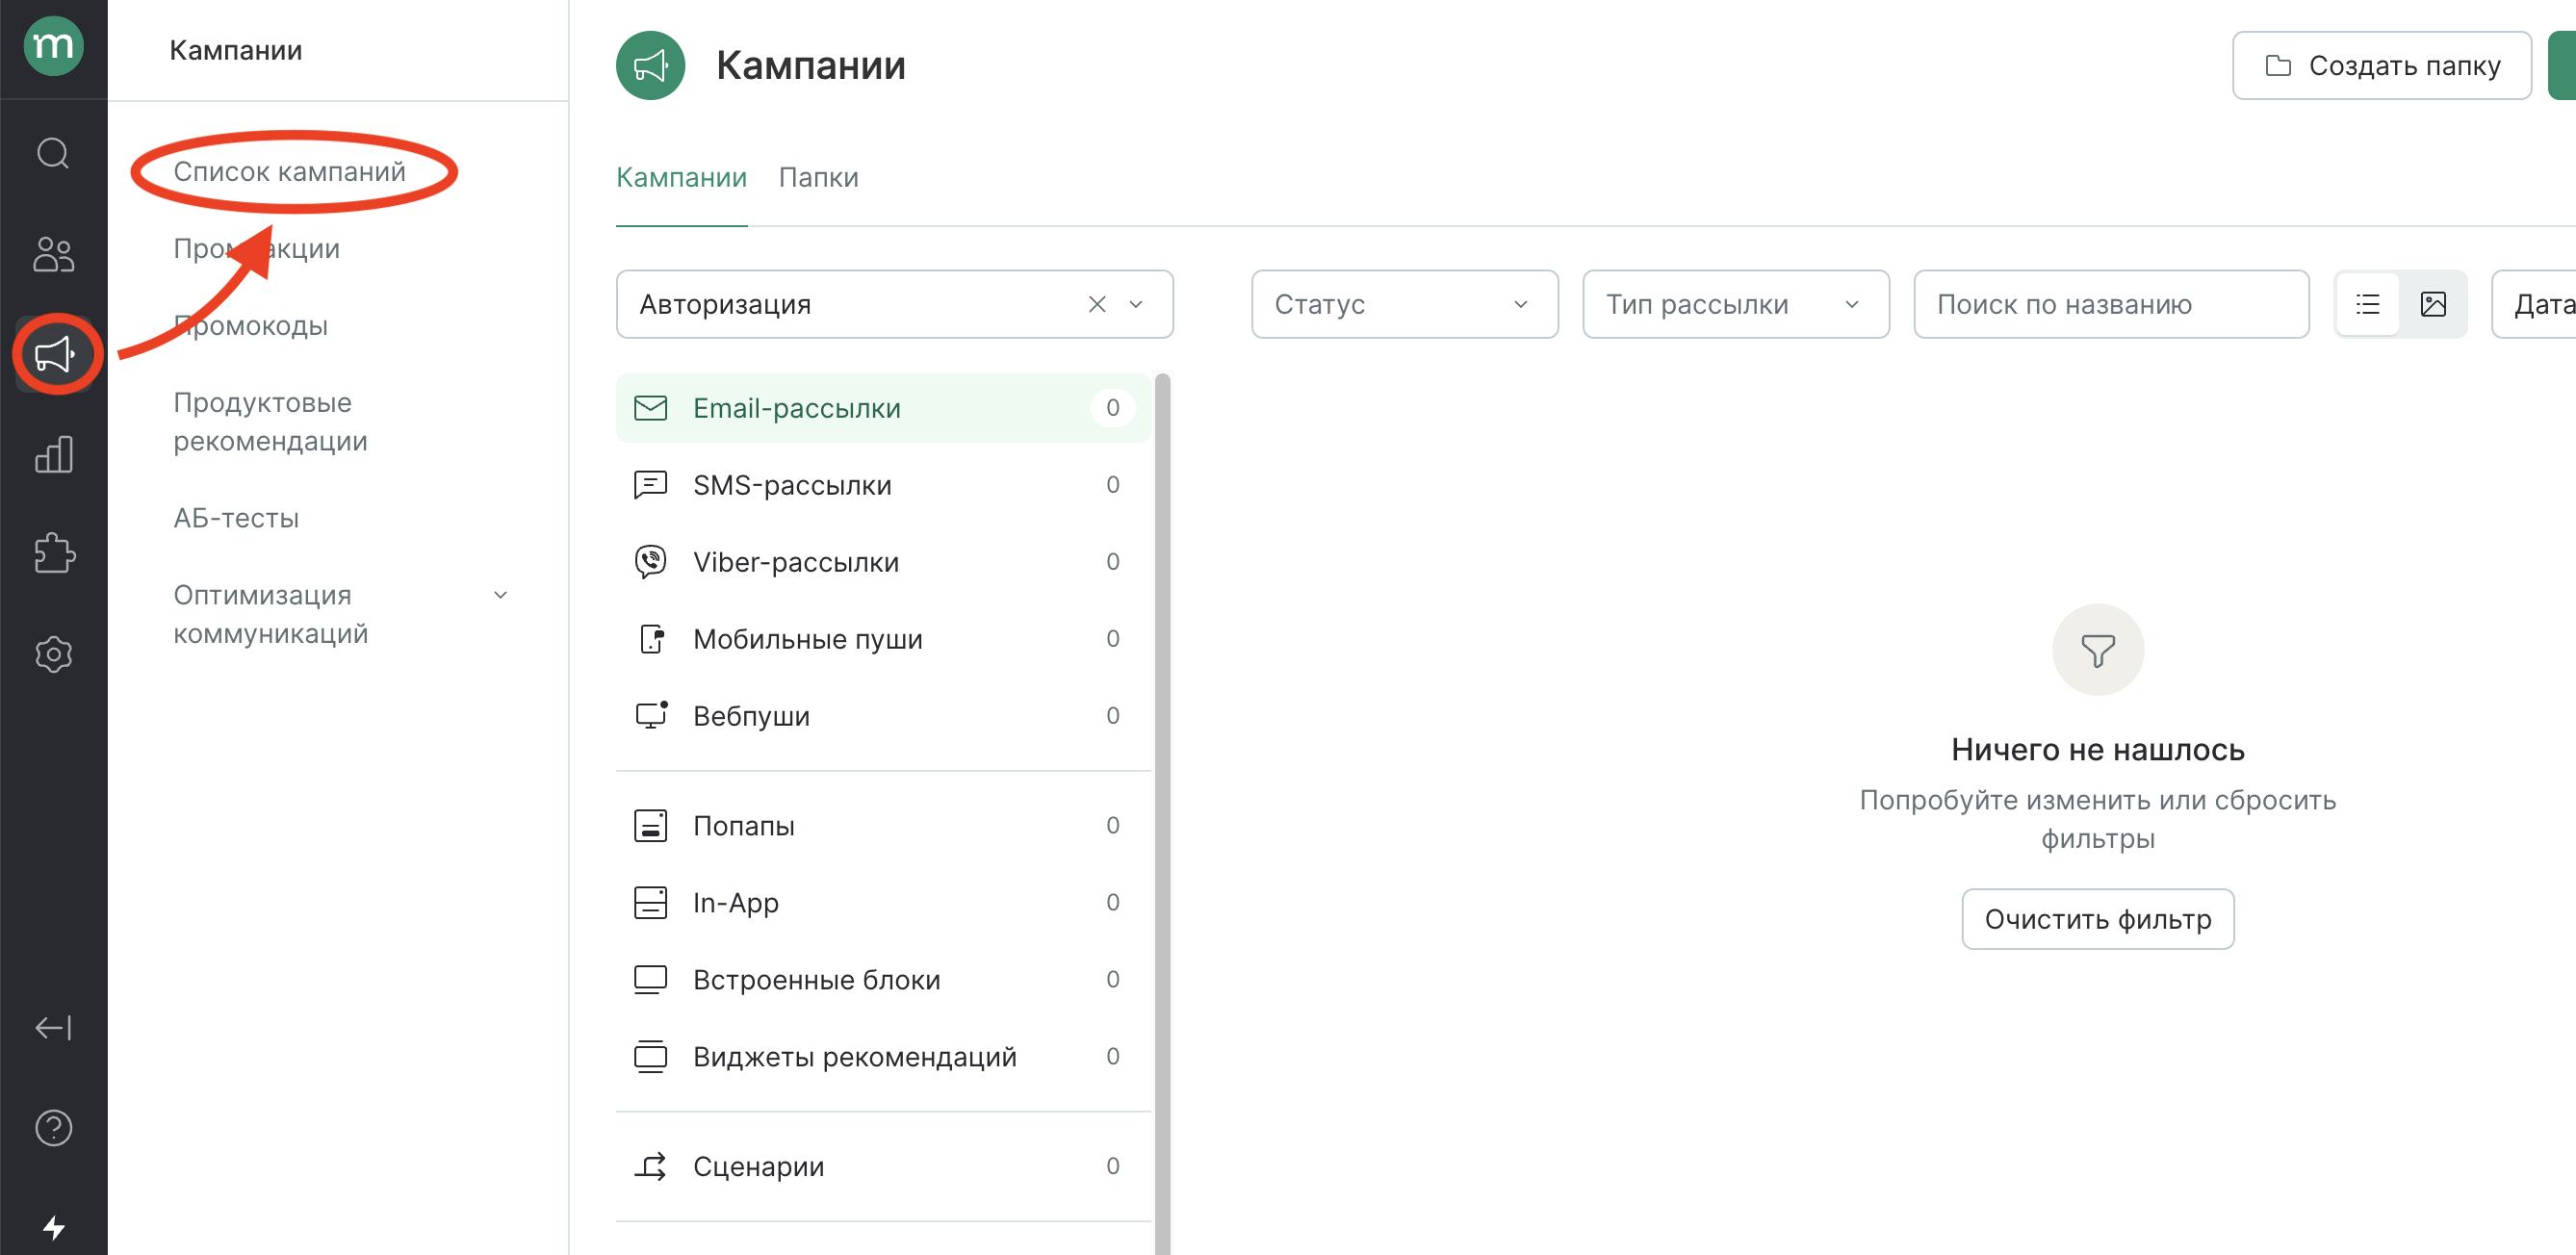The image size is (2576, 1255).
Task: Click the Очистить фильтр button
Action: (x=2097, y=918)
